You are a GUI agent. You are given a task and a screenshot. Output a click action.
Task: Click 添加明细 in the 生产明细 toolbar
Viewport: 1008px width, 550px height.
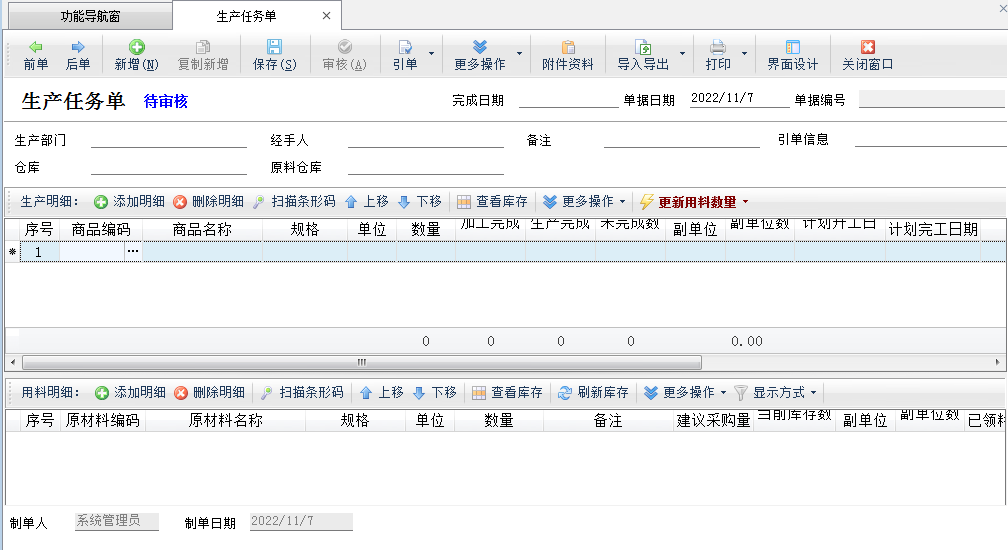(130, 201)
